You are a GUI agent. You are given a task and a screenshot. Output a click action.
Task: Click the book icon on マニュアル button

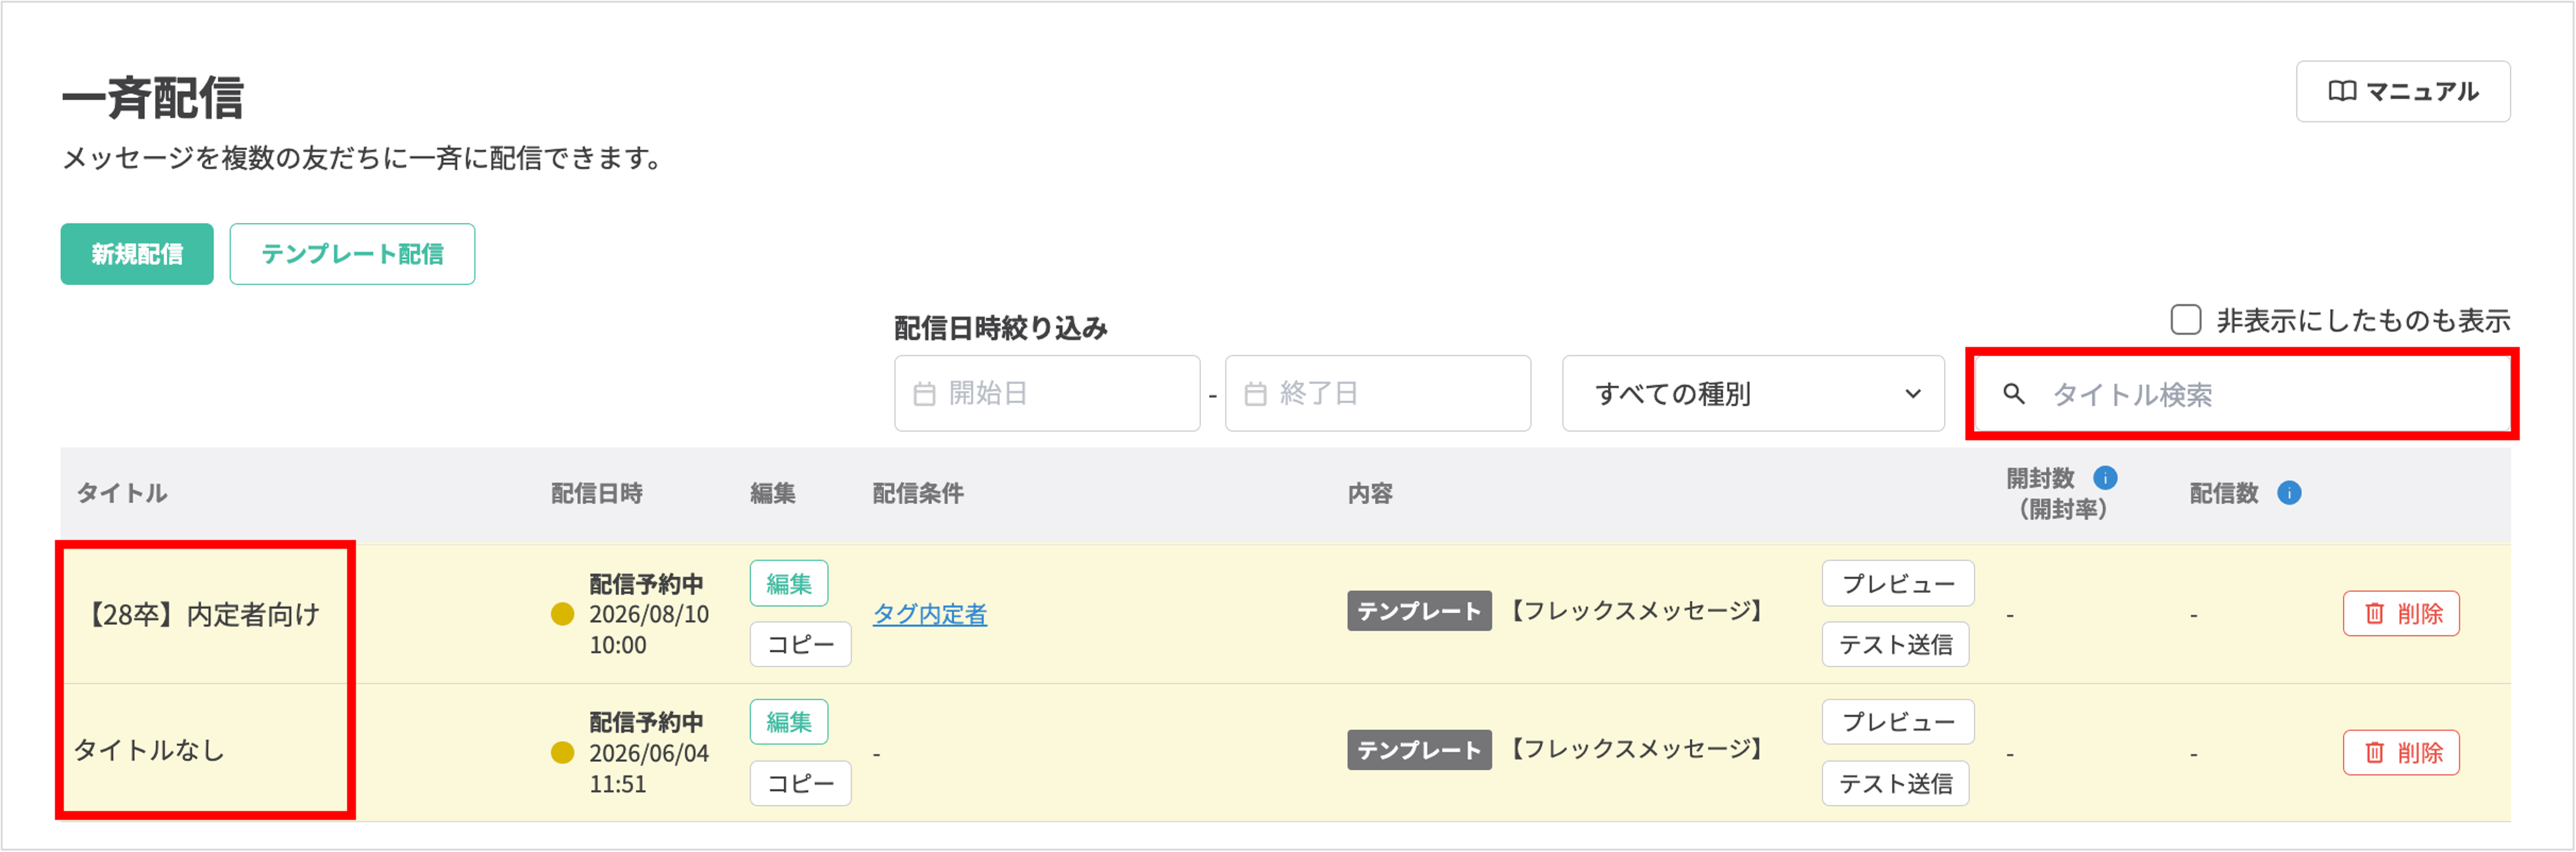[x=2341, y=92]
